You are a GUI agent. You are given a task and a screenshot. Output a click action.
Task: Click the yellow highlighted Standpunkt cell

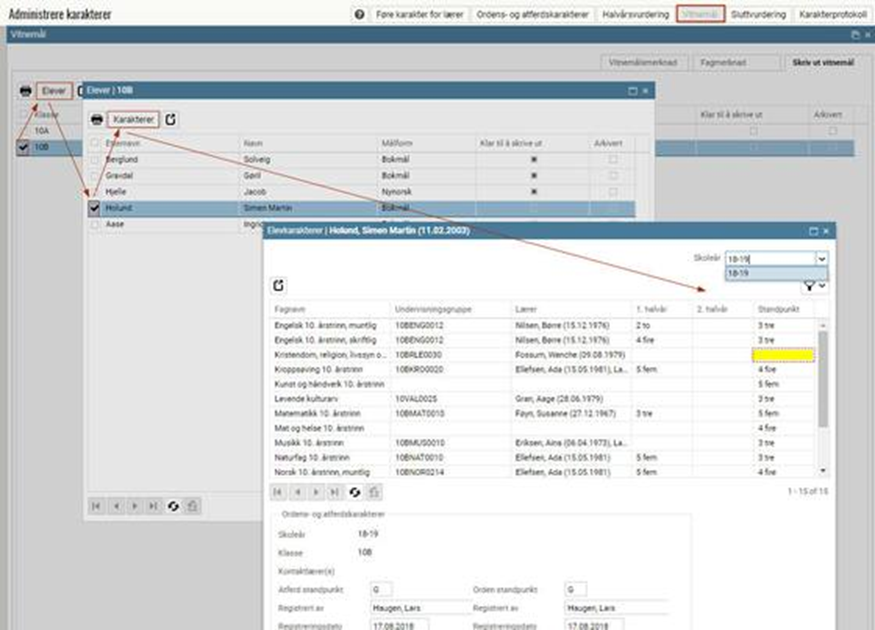[784, 355]
